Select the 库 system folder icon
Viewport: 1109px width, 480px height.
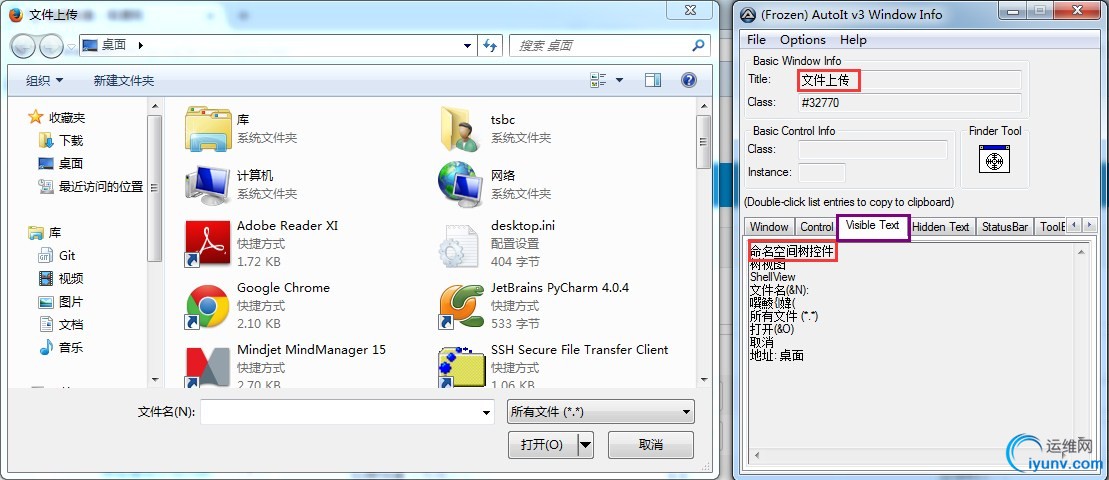207,129
